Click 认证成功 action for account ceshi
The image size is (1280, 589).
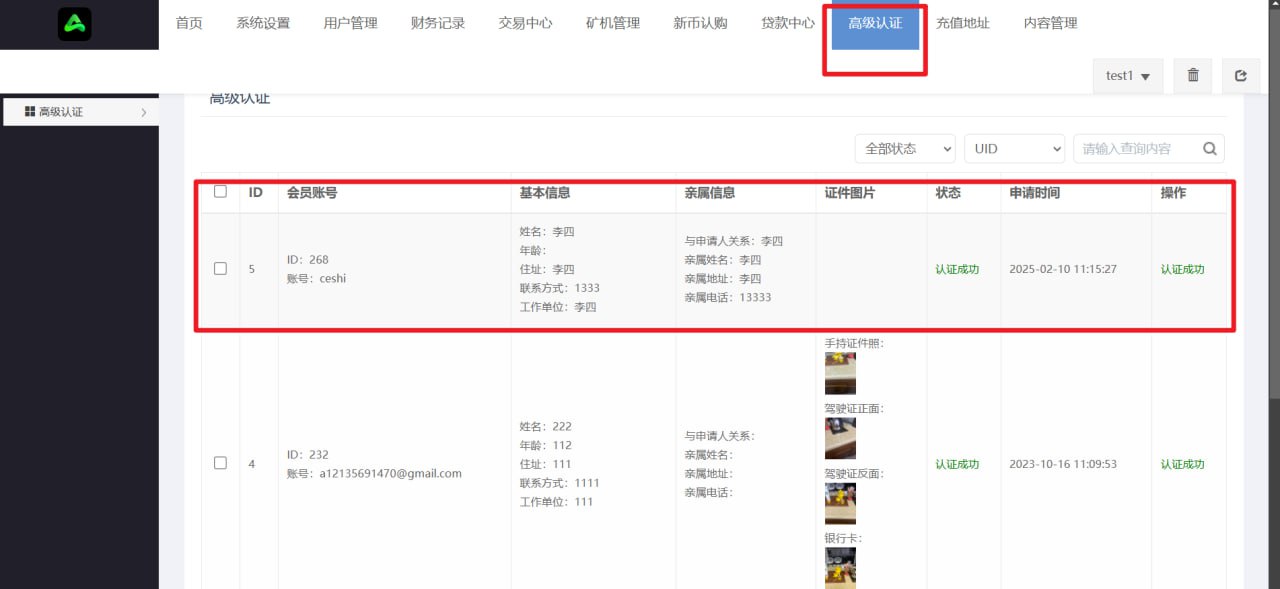1182,269
